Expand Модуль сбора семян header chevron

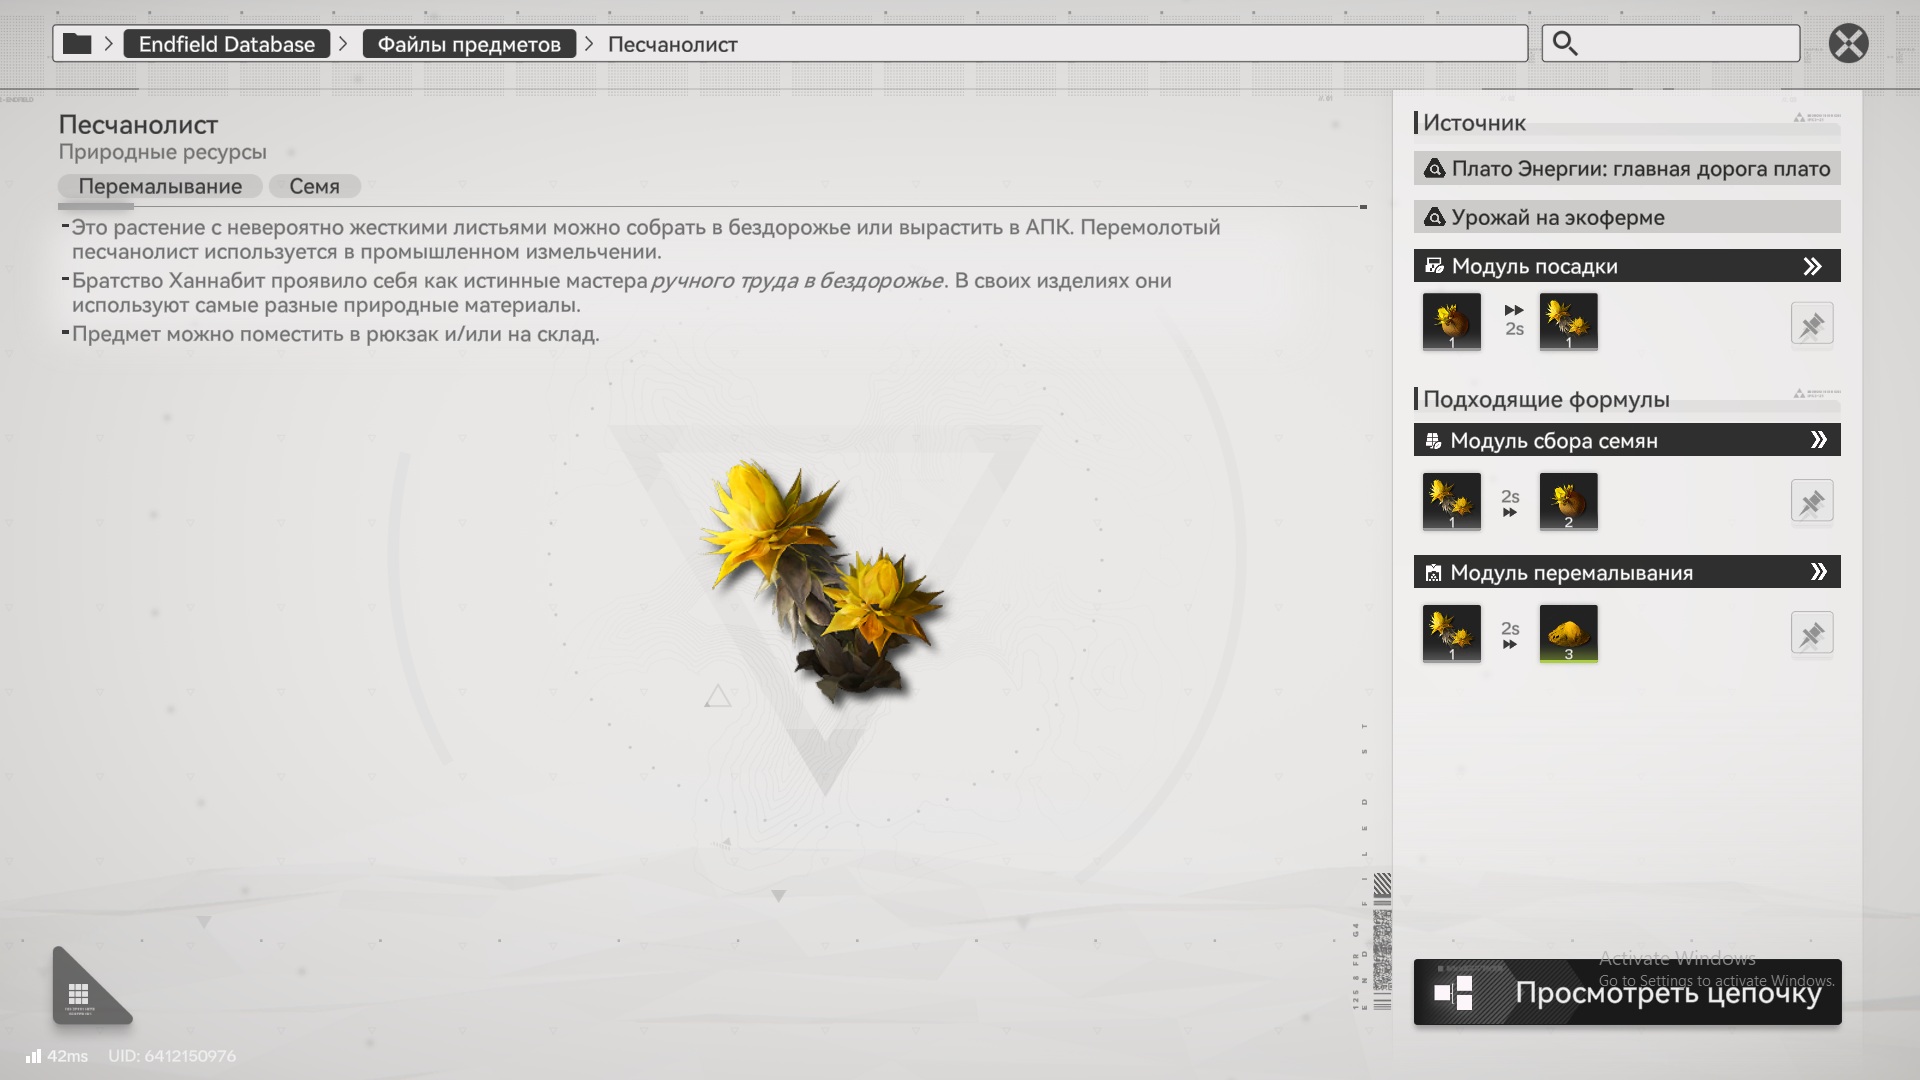[1818, 440]
